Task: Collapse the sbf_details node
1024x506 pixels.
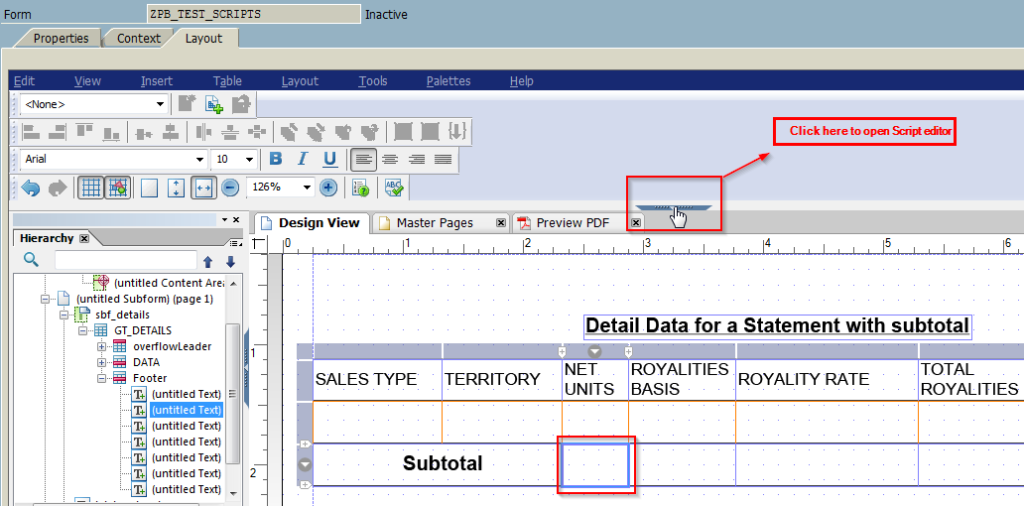Action: [x=64, y=315]
